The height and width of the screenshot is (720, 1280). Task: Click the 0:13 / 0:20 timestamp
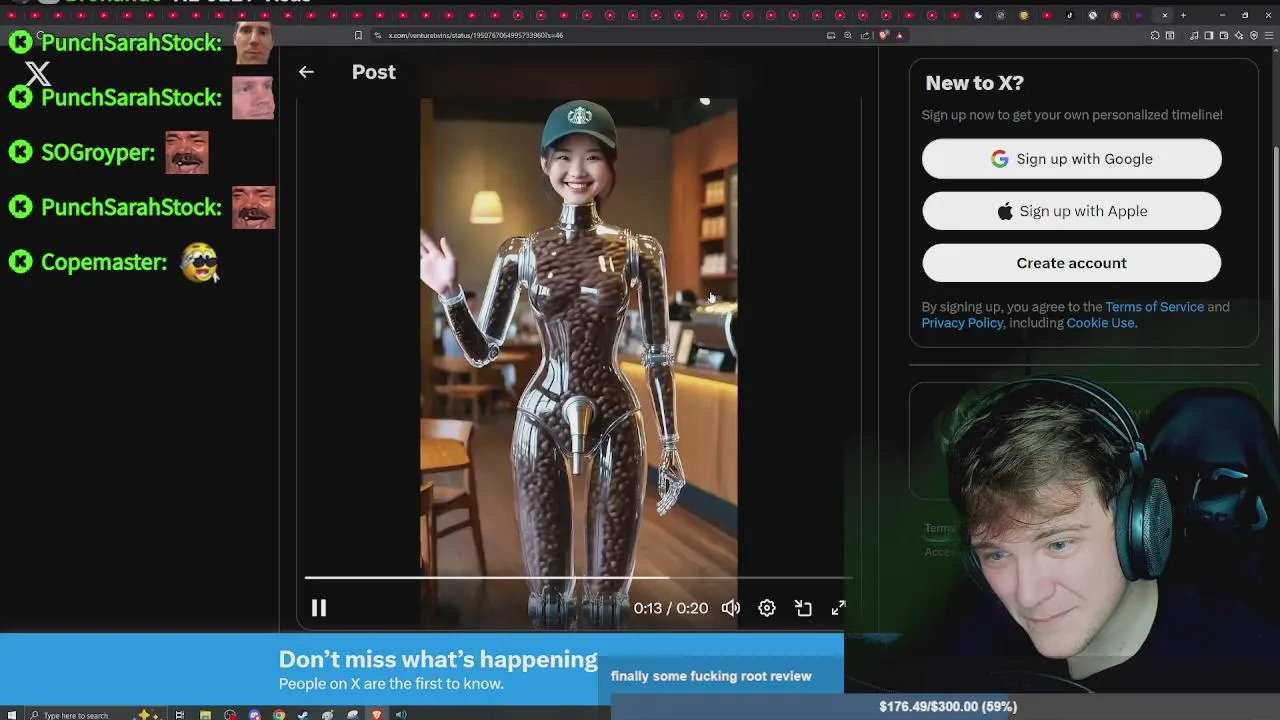coord(670,608)
